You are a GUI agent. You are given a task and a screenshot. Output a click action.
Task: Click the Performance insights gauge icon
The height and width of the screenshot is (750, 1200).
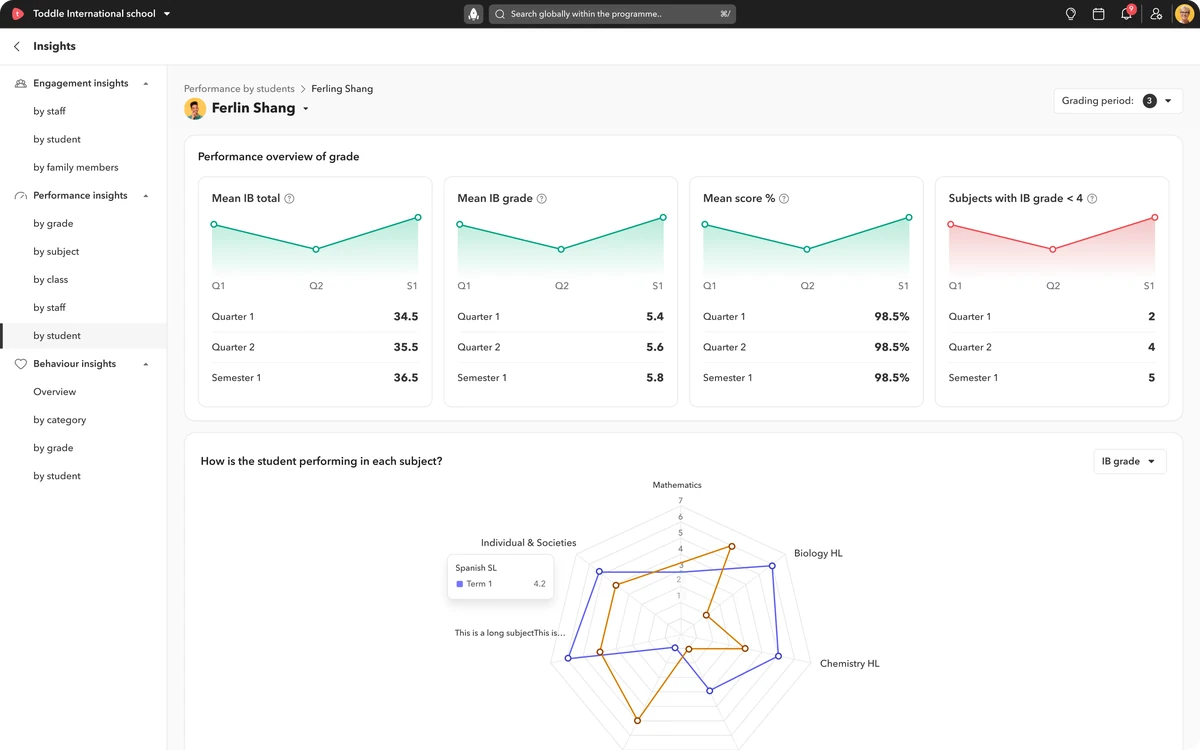20,196
